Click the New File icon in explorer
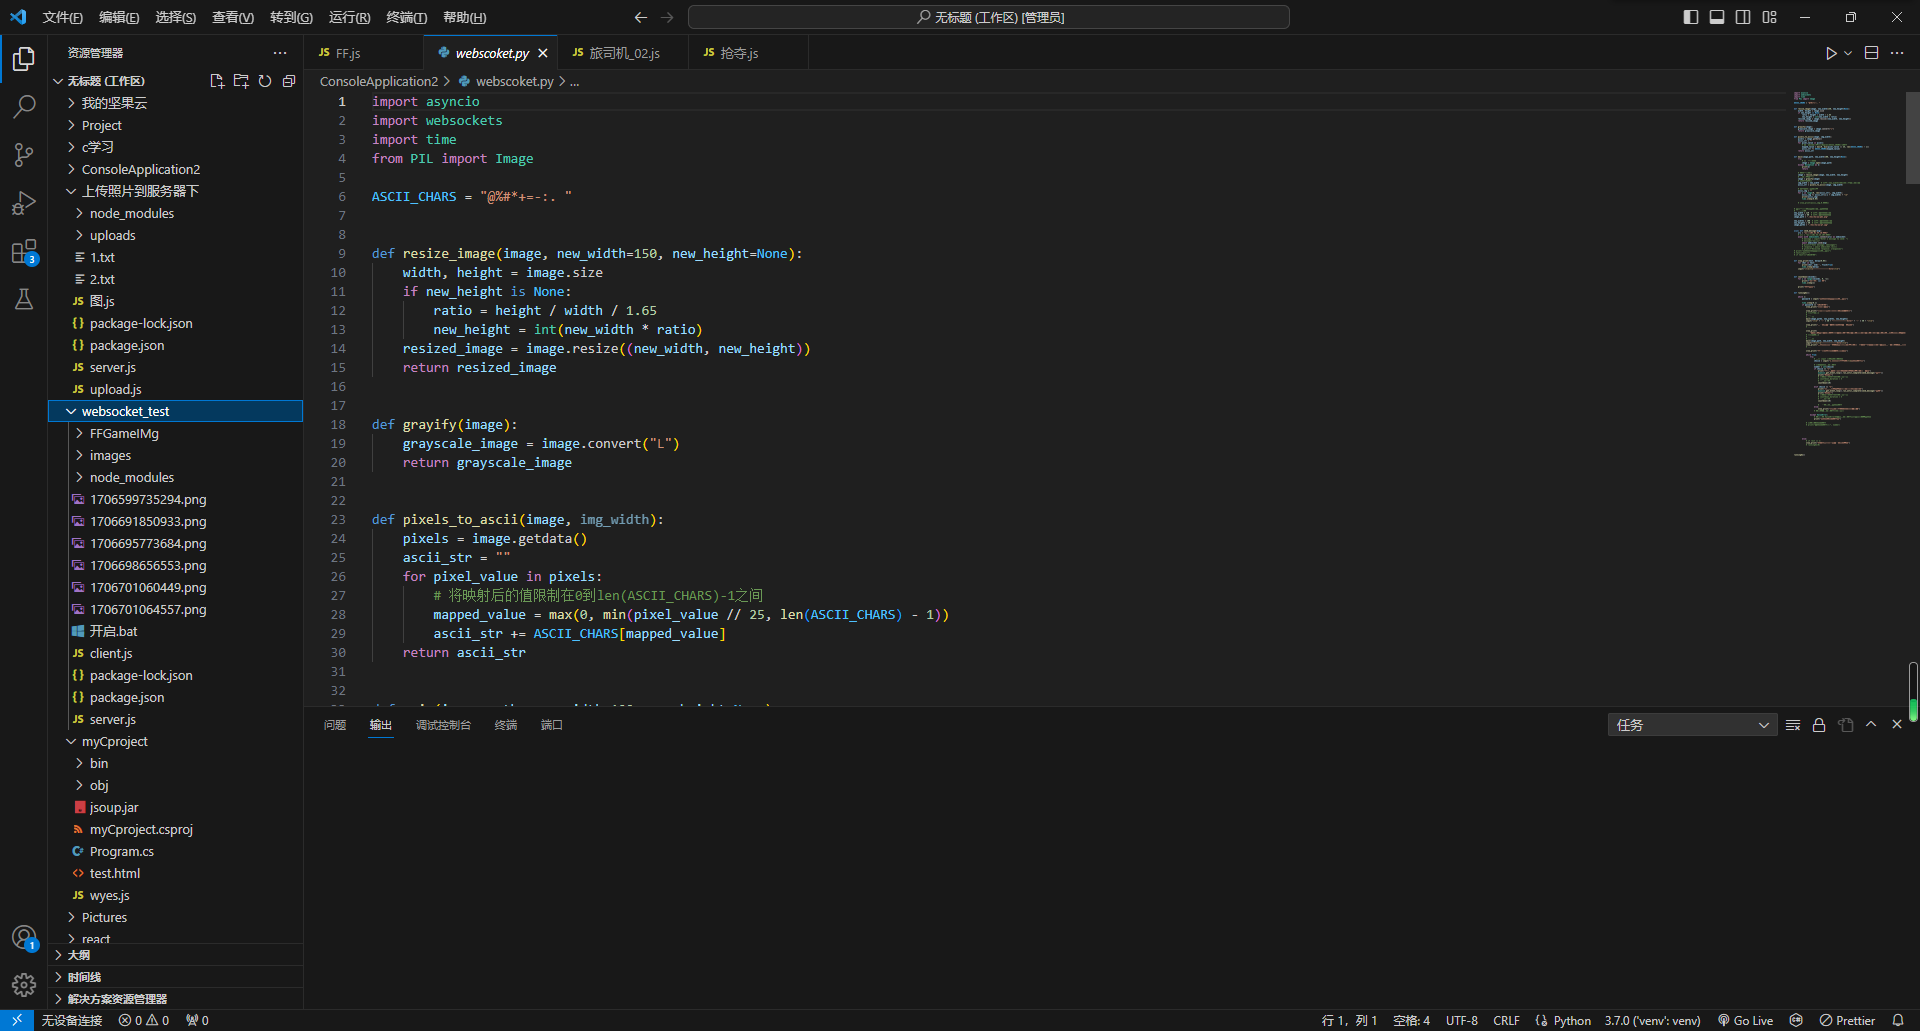The width and height of the screenshot is (1920, 1031). [217, 81]
